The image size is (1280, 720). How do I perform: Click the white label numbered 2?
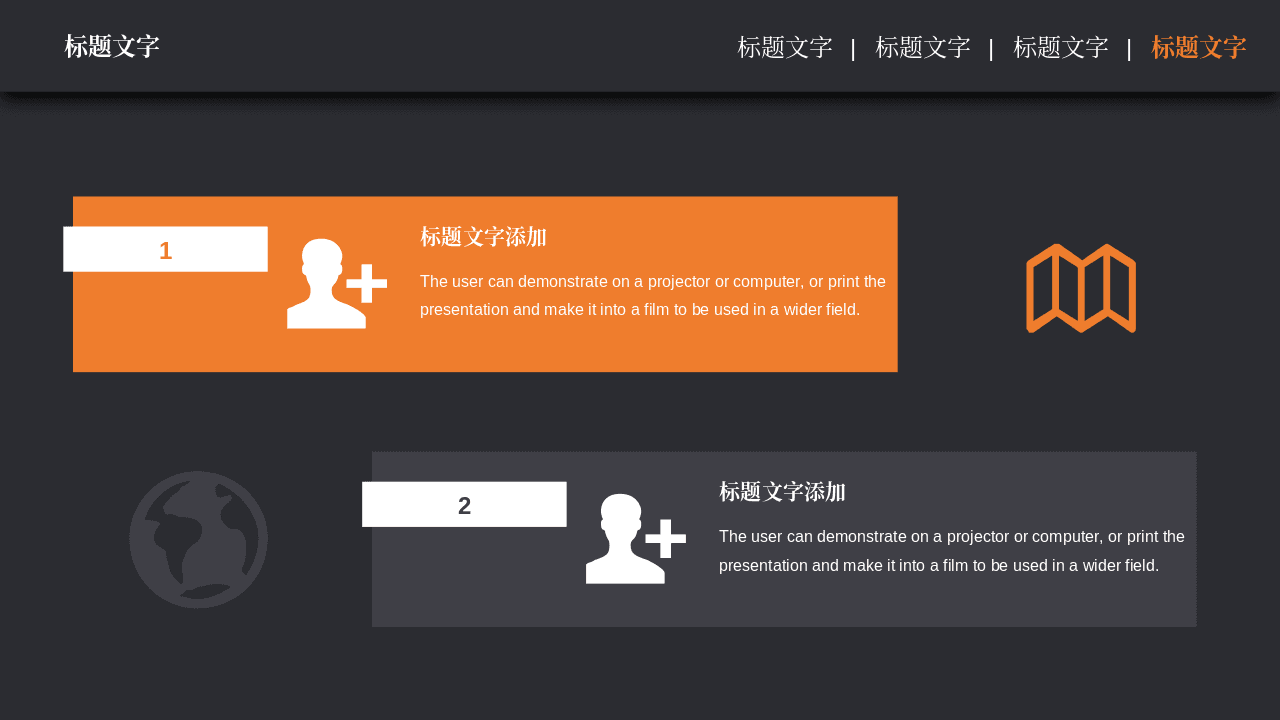coord(464,504)
